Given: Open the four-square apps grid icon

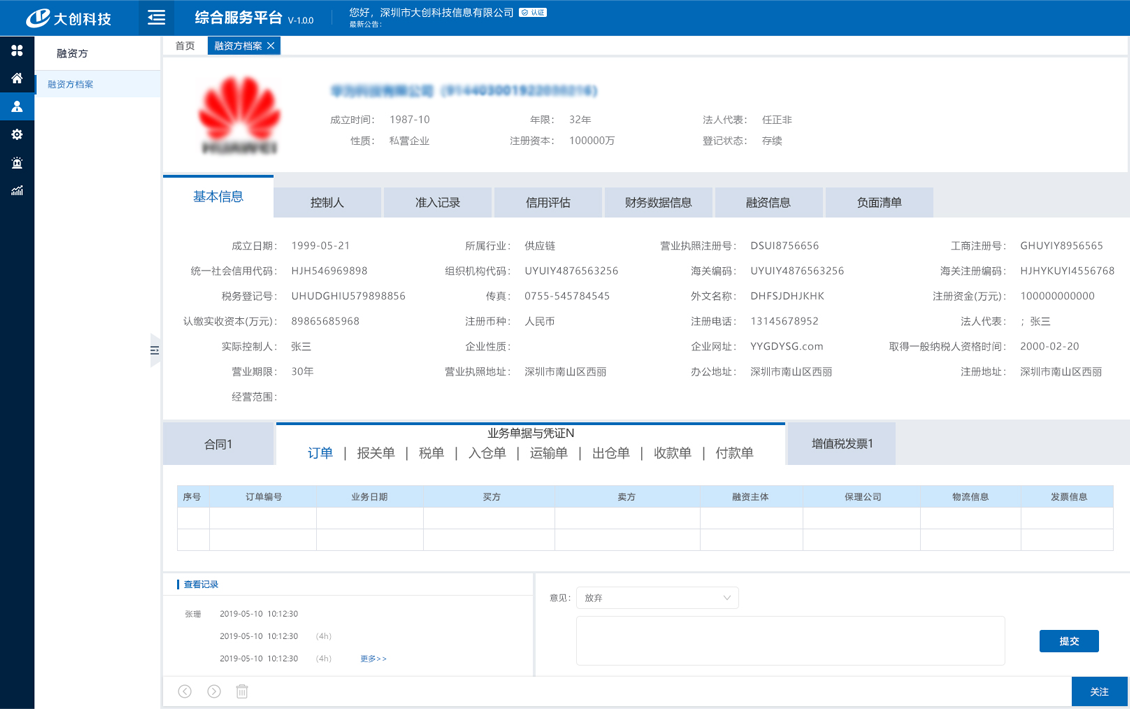Looking at the screenshot, I should click(x=17, y=50).
